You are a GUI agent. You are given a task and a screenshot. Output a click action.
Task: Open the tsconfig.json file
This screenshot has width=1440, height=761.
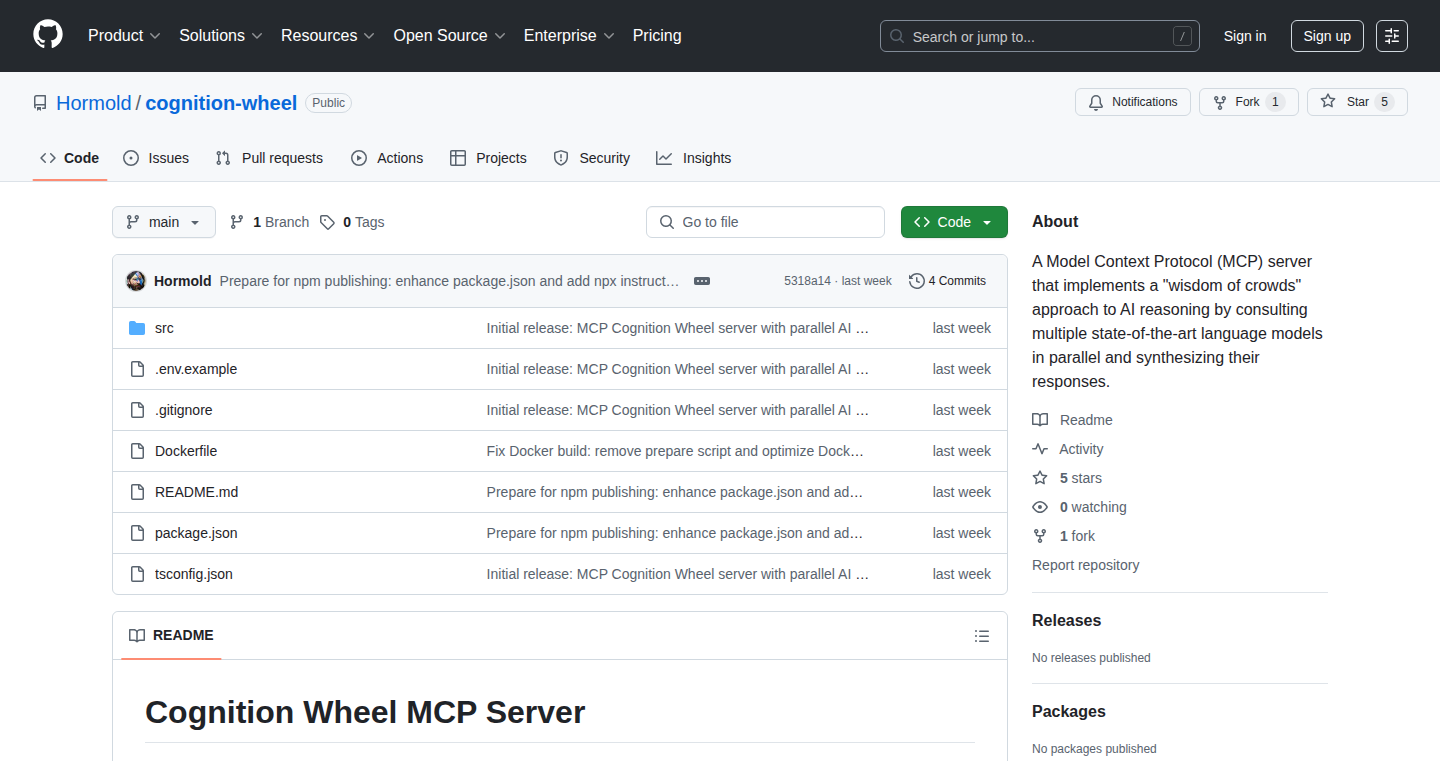194,574
